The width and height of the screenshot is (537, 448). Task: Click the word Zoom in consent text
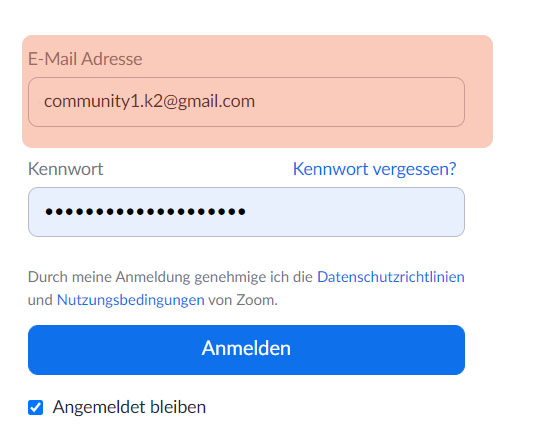tap(255, 300)
